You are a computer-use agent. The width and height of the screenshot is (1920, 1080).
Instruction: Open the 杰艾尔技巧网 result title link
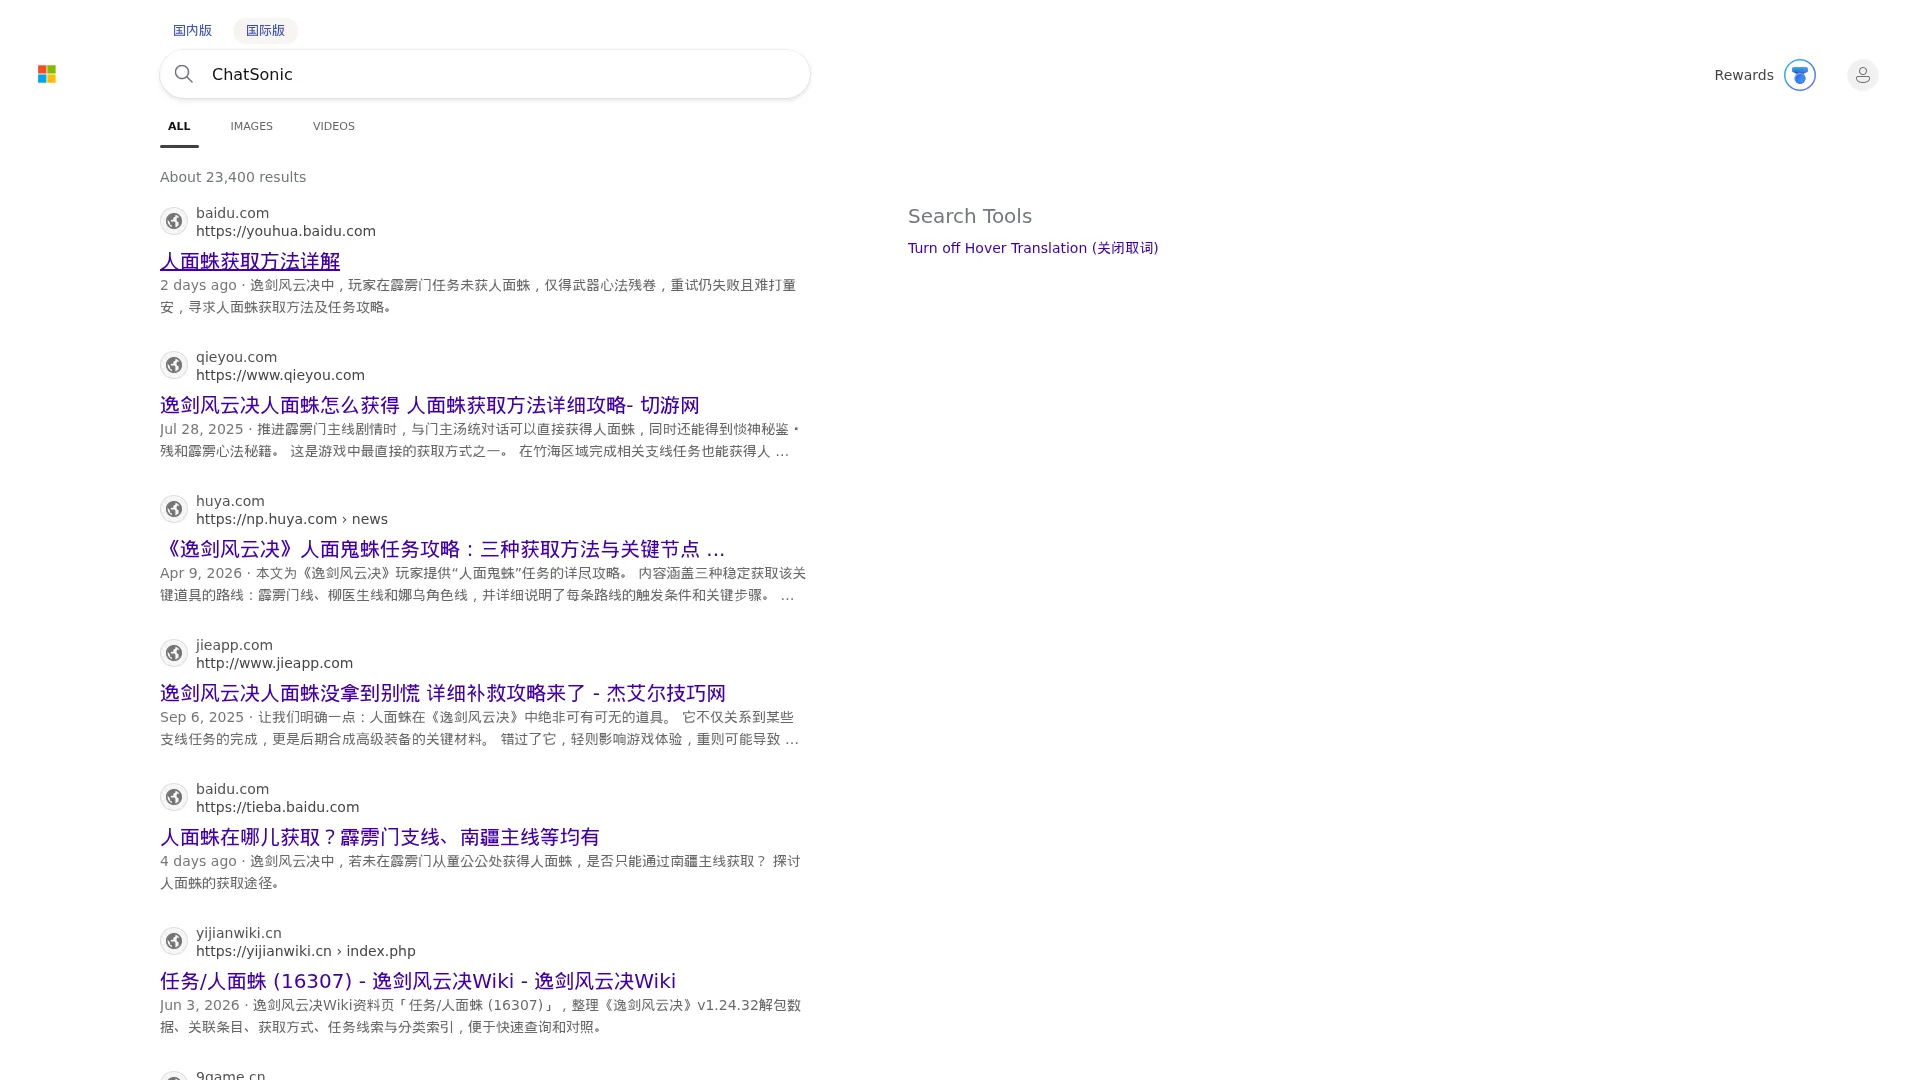pyautogui.click(x=443, y=693)
